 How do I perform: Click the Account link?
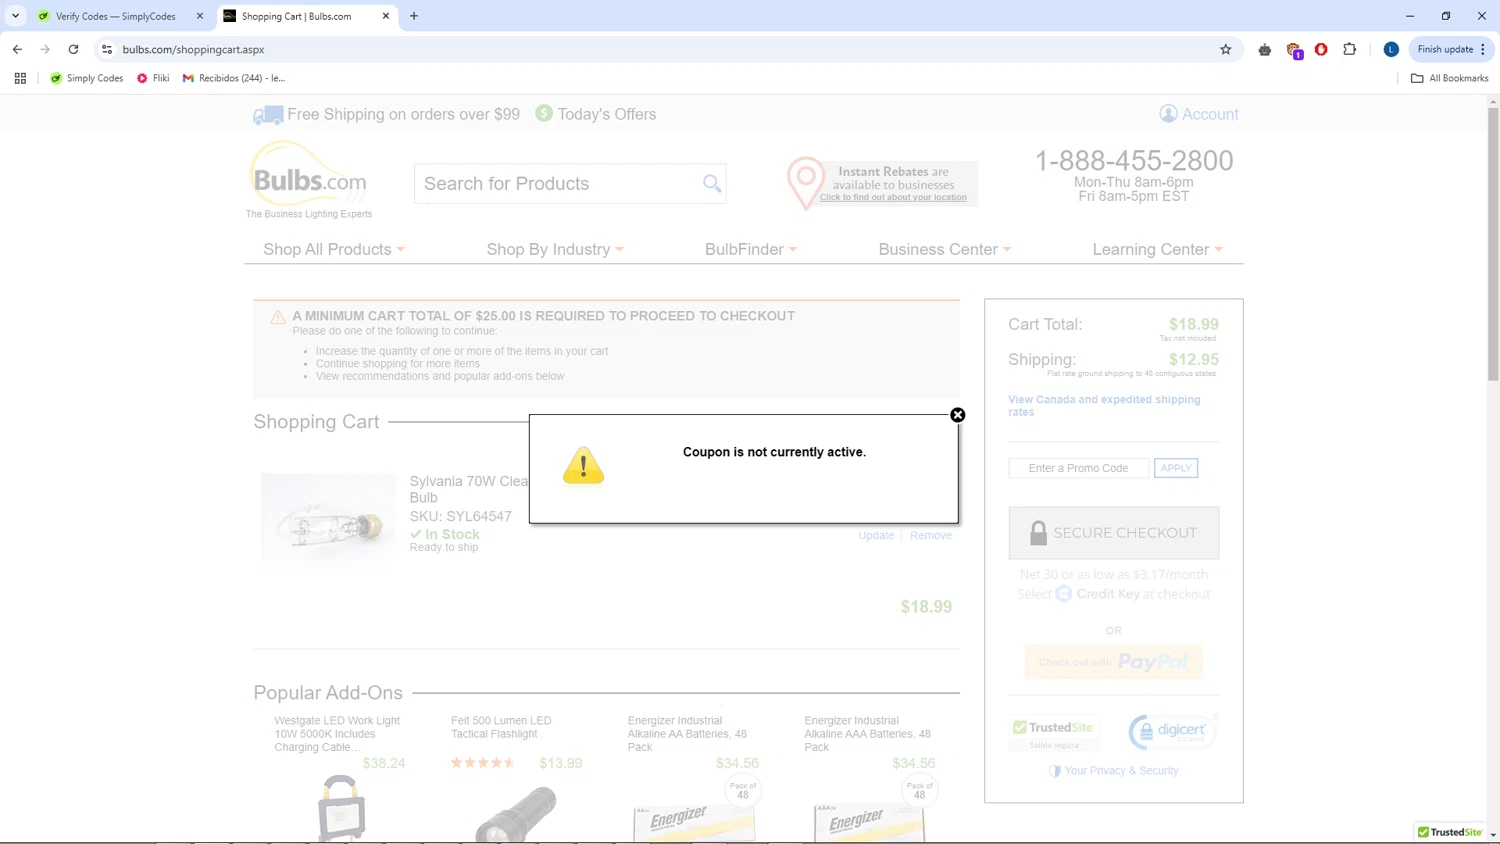[1210, 114]
